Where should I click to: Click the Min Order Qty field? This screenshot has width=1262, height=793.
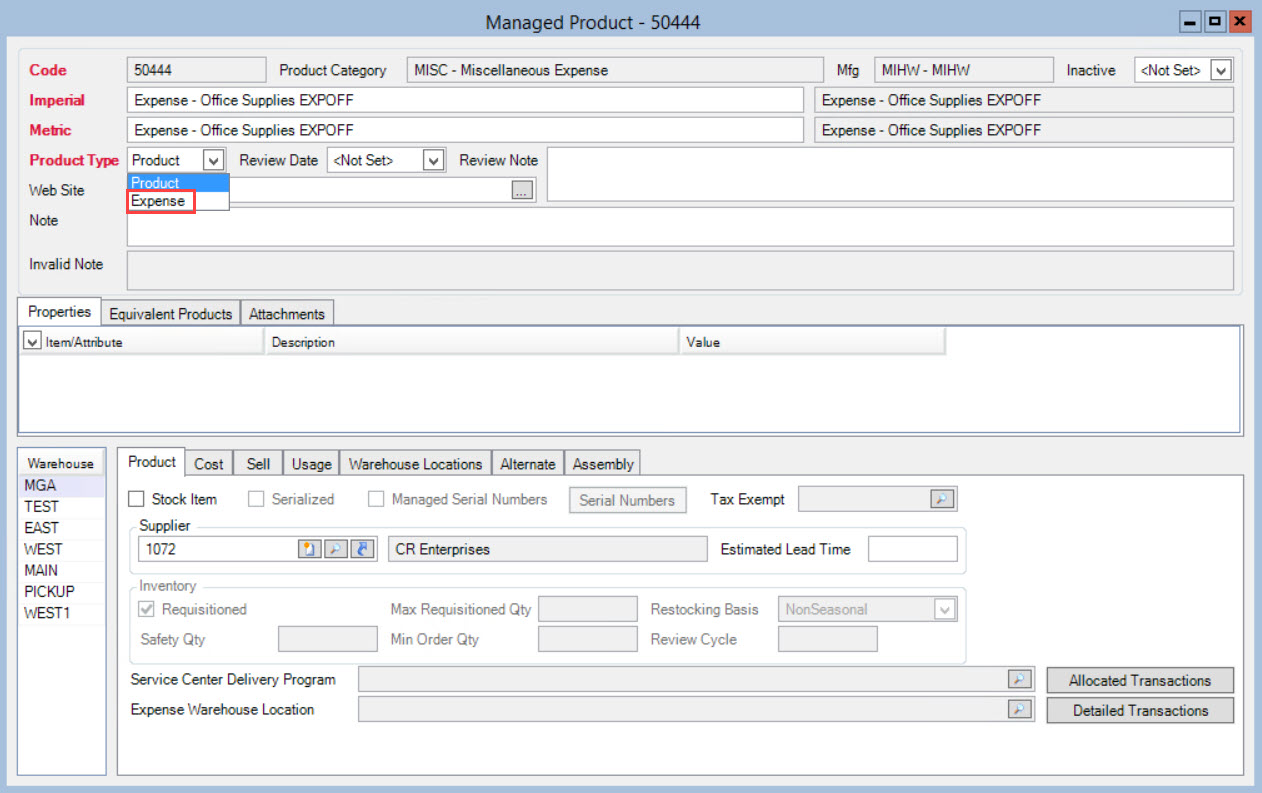pos(587,639)
